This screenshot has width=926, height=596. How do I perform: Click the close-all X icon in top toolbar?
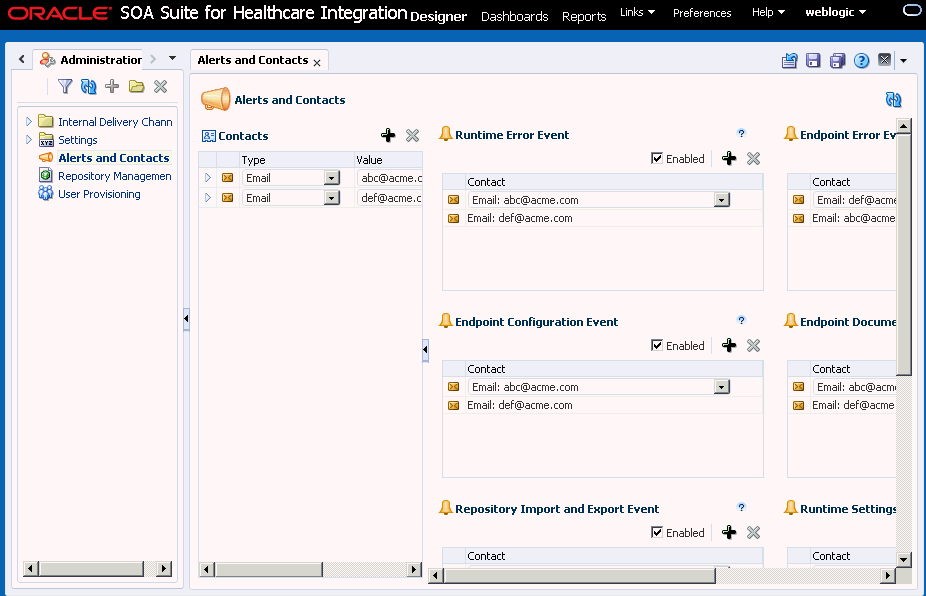884,60
